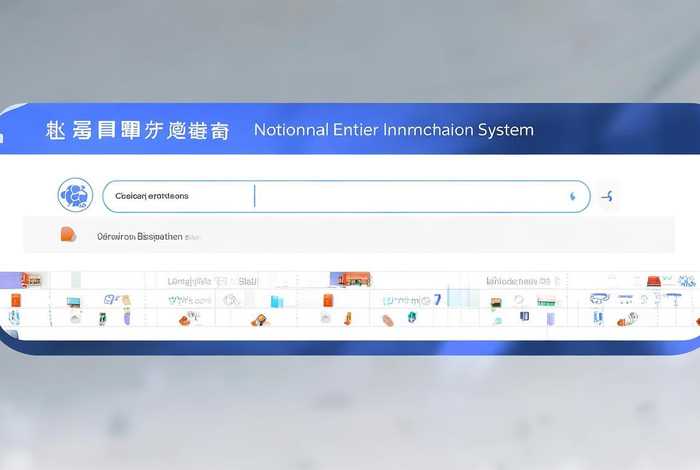Click the 'Notionnal Entier Innmchaion System' header title

pos(394,130)
